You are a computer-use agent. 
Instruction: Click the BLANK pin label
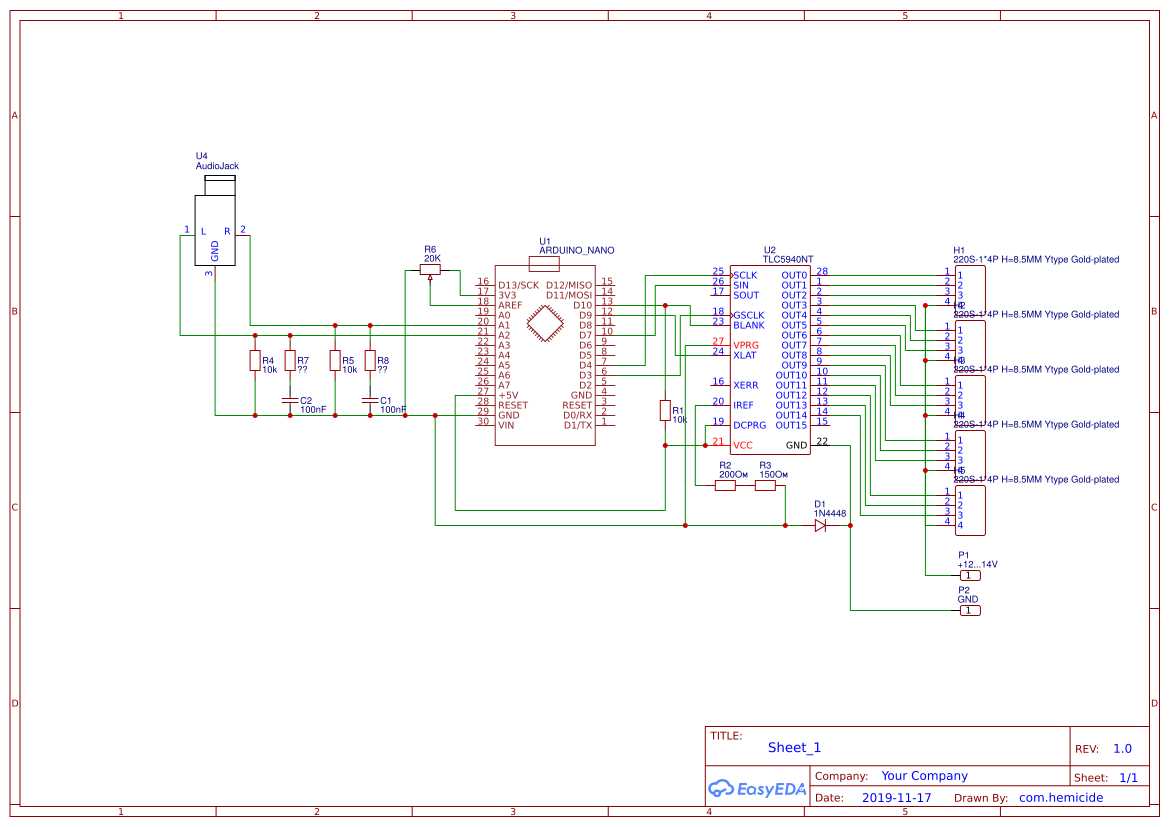(748, 325)
